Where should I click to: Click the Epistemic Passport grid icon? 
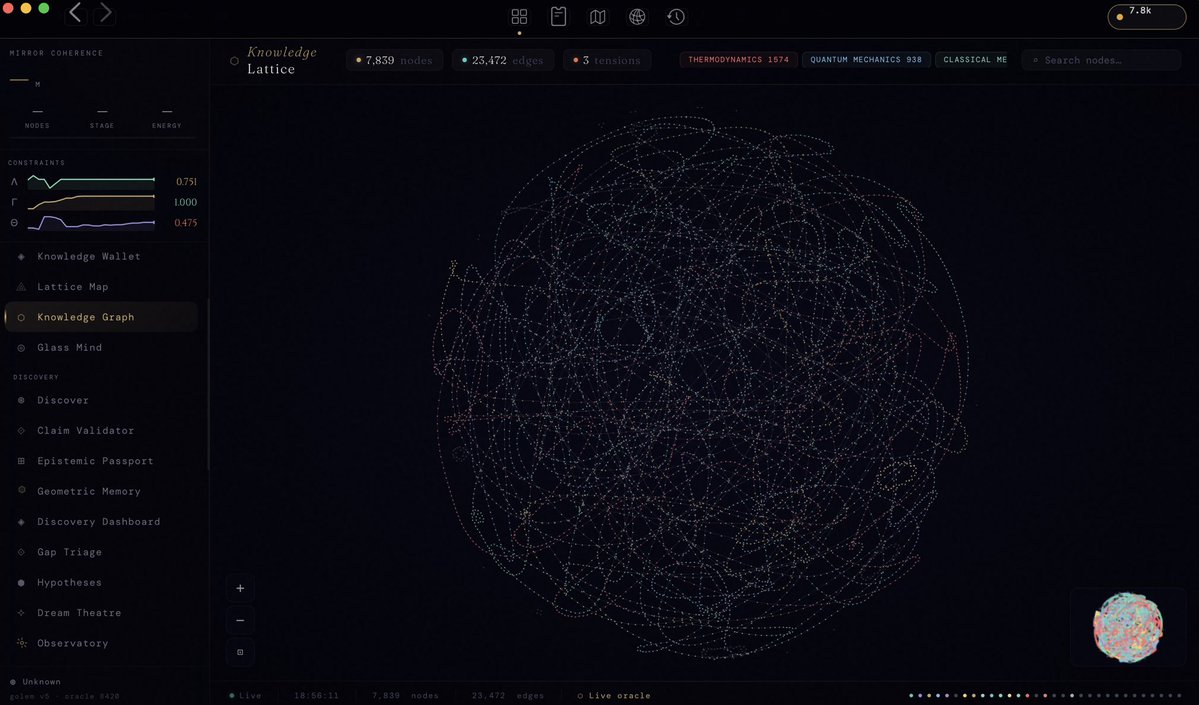[x=21, y=461]
